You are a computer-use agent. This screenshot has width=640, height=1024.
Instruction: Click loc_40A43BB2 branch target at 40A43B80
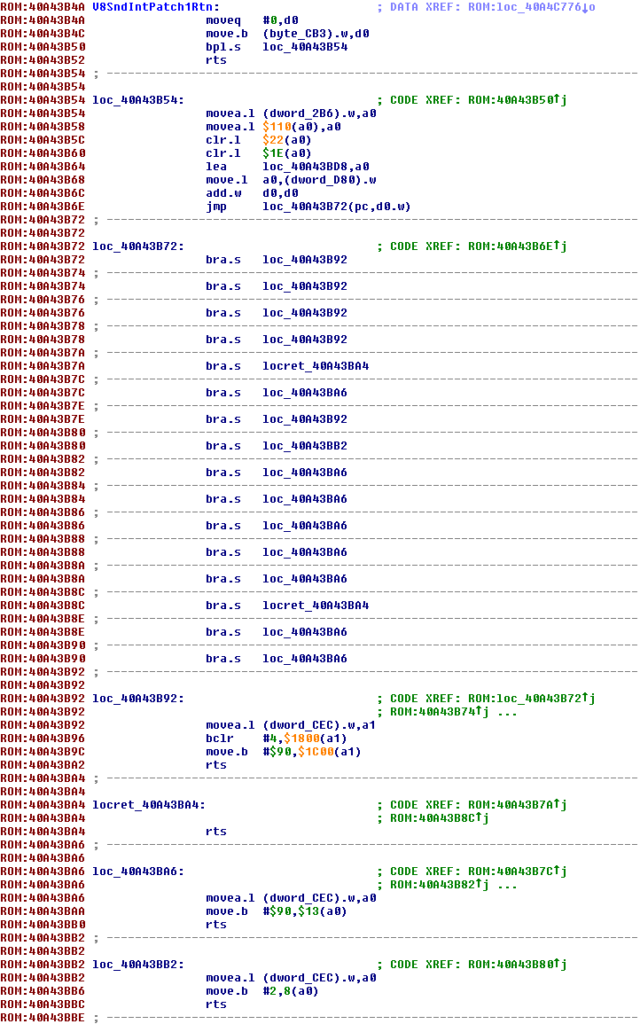[x=305, y=446]
